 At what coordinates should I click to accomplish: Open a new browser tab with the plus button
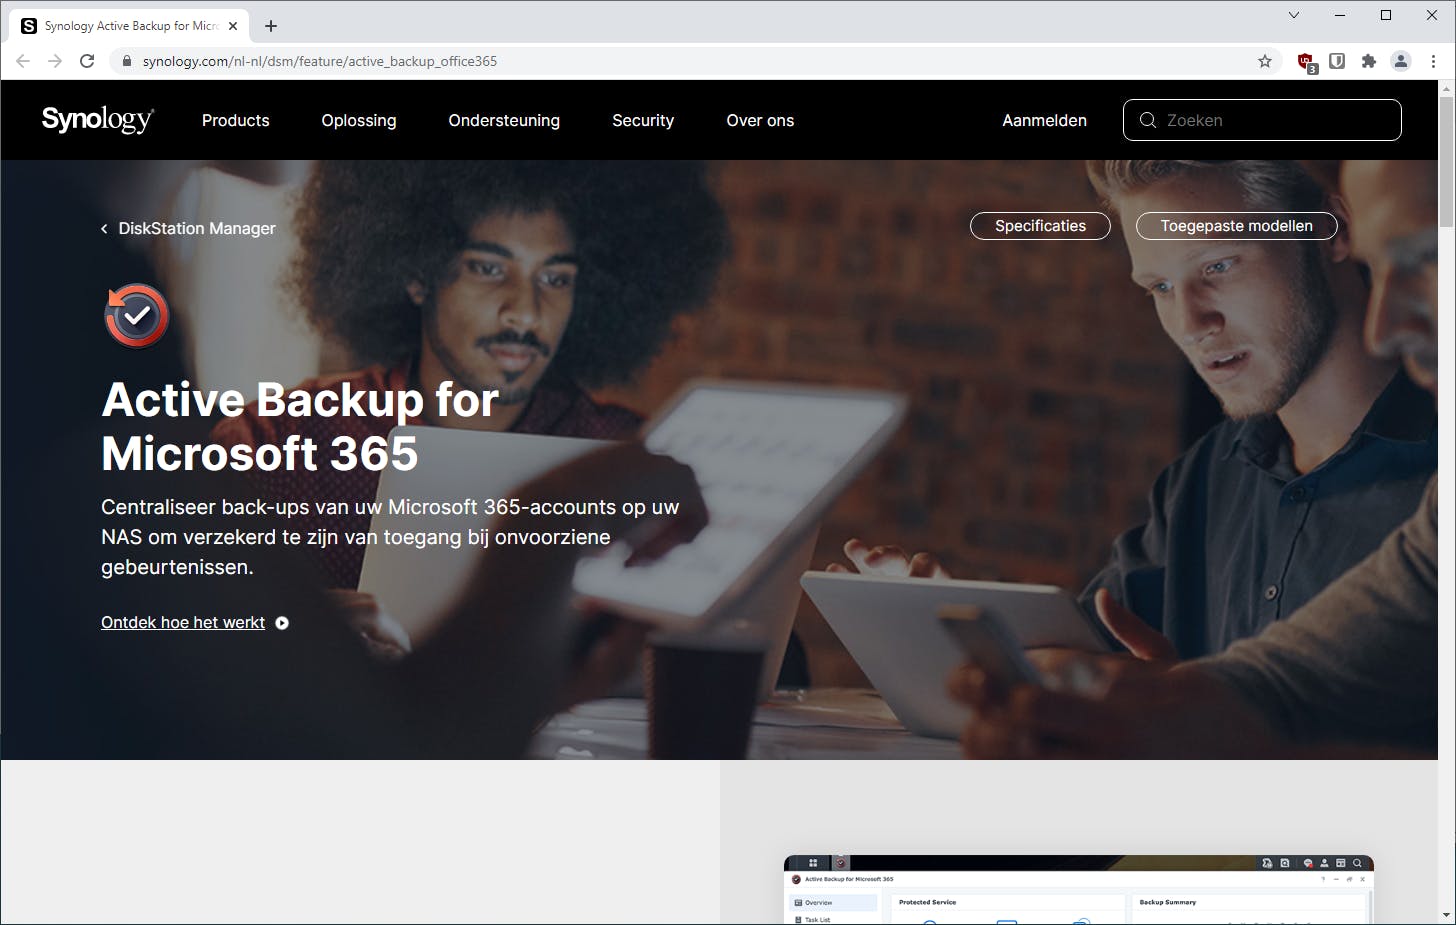click(270, 25)
